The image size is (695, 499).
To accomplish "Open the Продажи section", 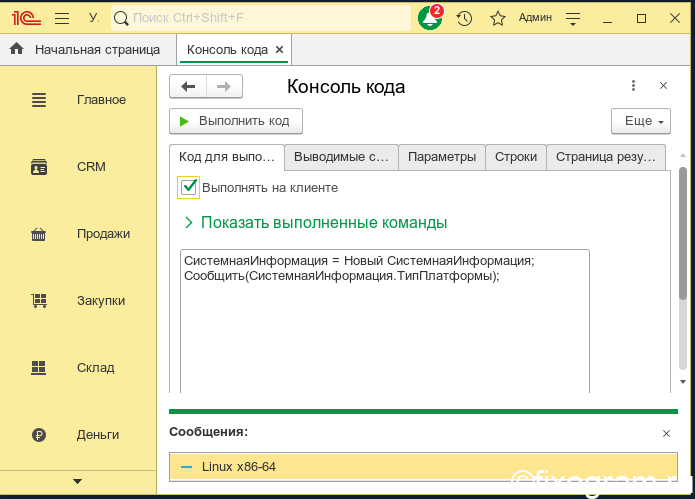I will point(78,234).
